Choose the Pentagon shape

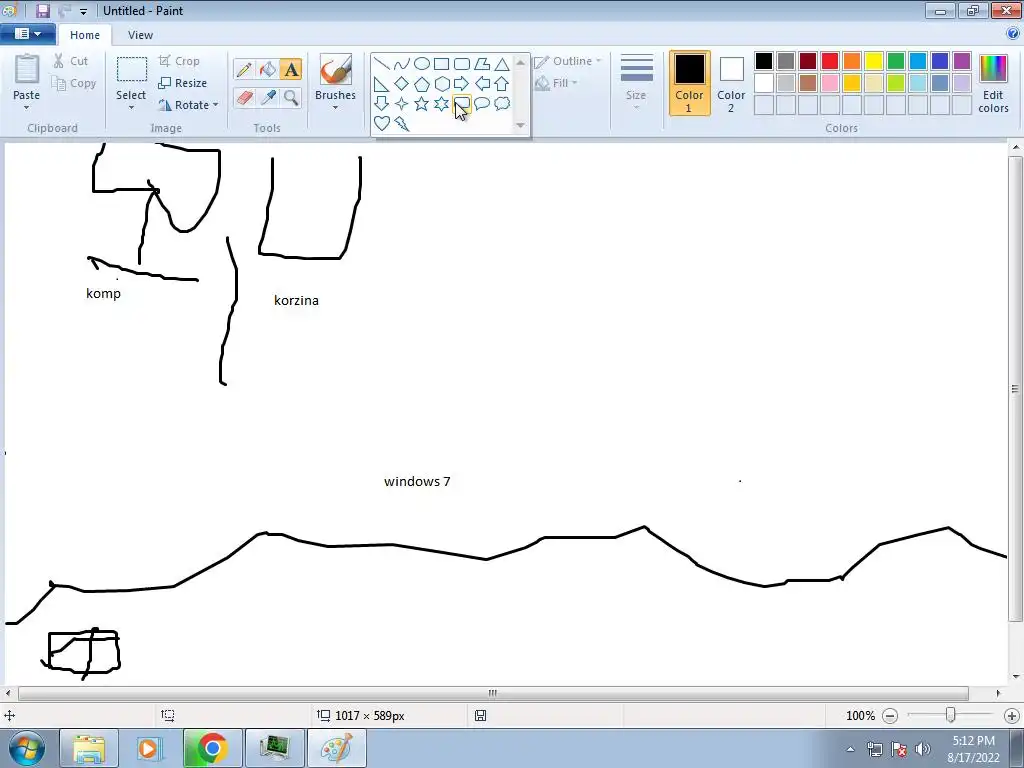[422, 84]
